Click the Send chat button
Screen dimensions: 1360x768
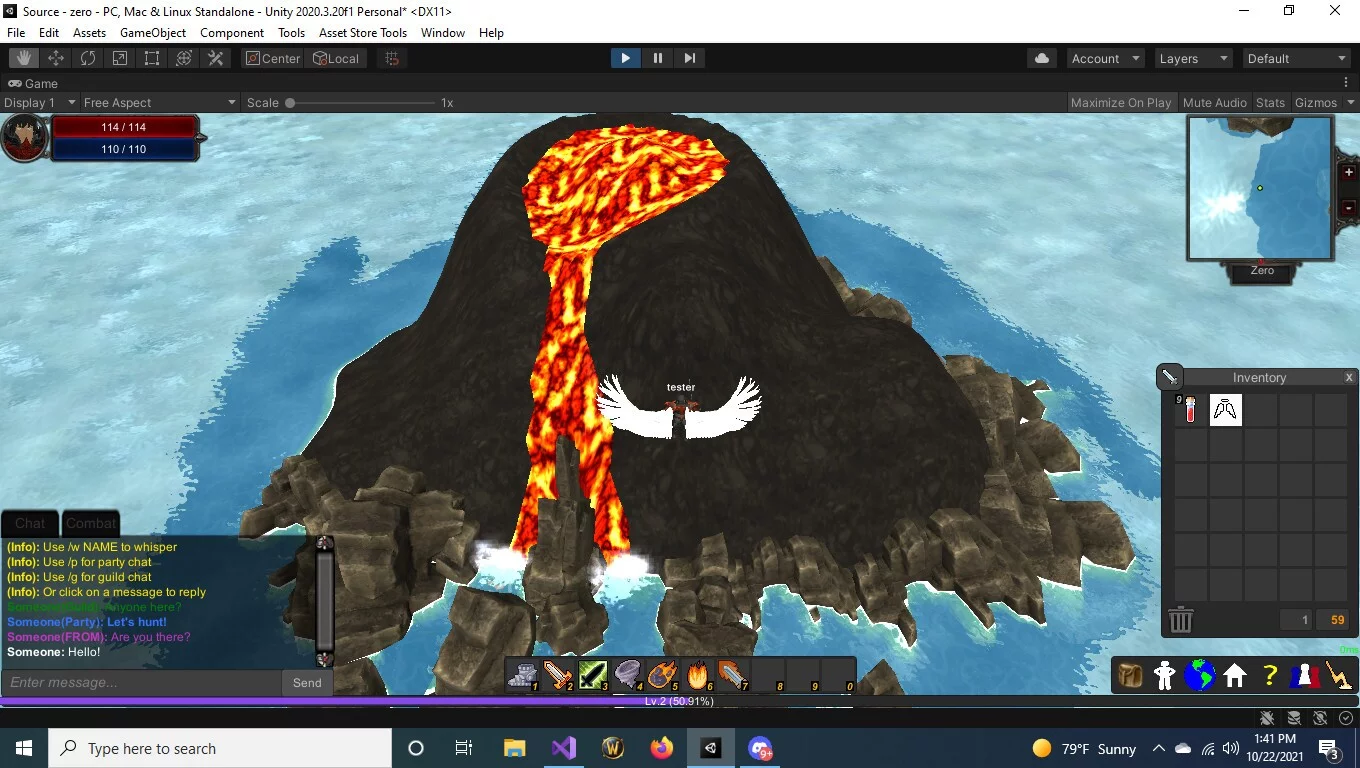coord(307,682)
